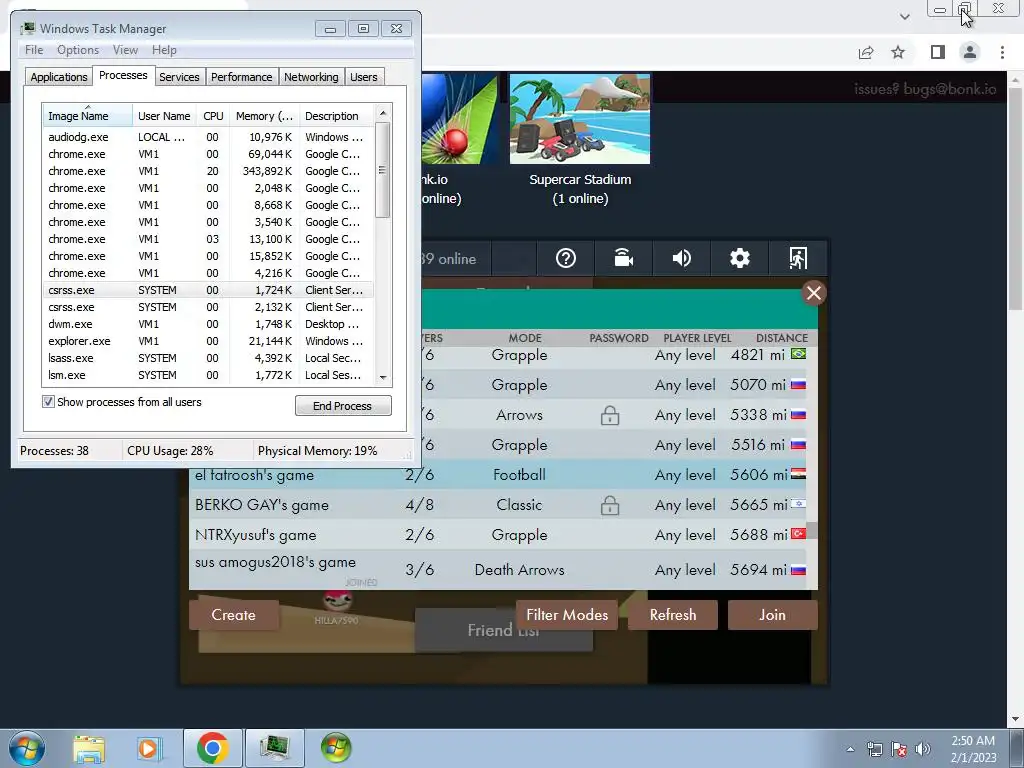
Task: Switch to the Networking tab
Action: pyautogui.click(x=311, y=77)
